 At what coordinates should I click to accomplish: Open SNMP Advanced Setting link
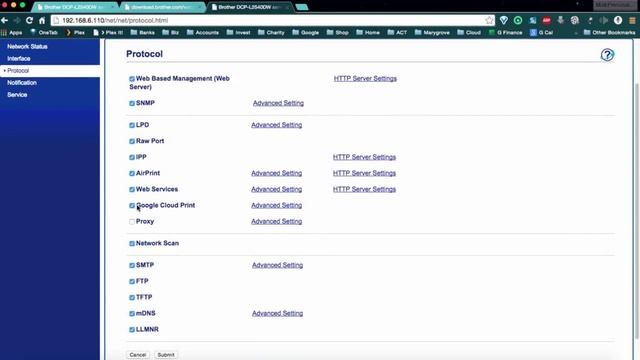278,103
